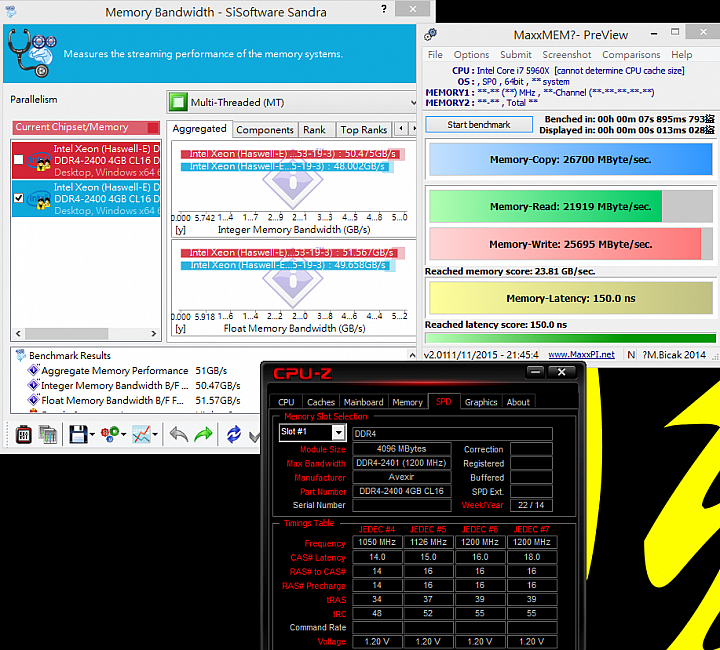Click the DDR4 memory type field
The height and width of the screenshot is (650, 720).
point(452,433)
